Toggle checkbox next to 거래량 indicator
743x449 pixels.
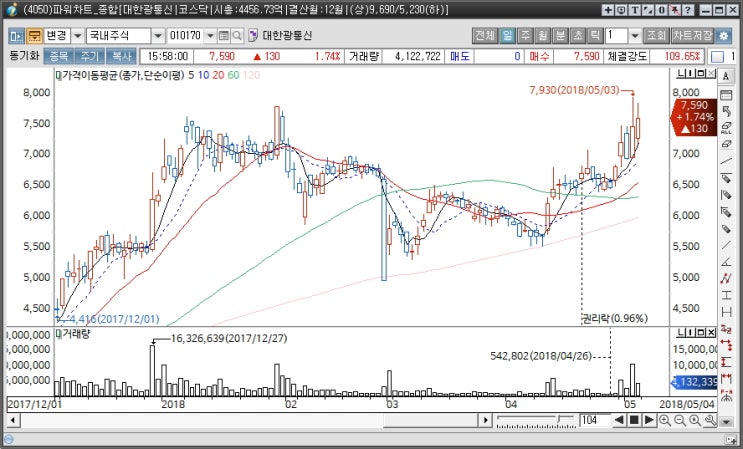[59, 334]
